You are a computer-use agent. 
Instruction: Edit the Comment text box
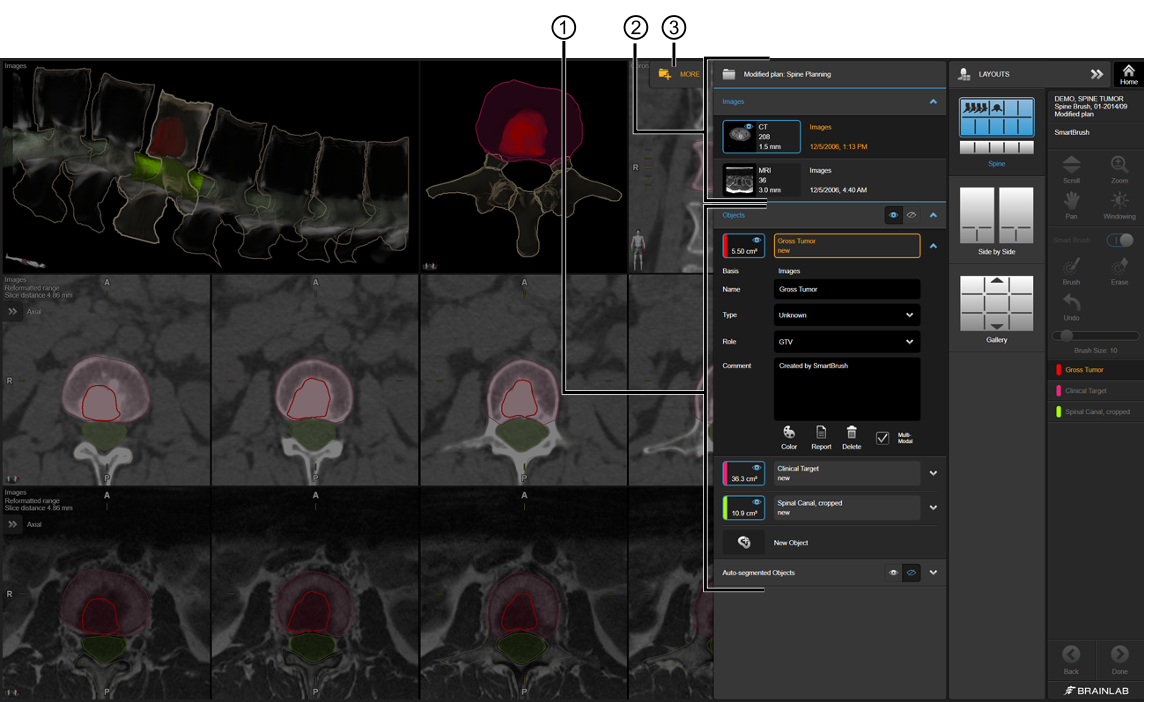point(847,388)
